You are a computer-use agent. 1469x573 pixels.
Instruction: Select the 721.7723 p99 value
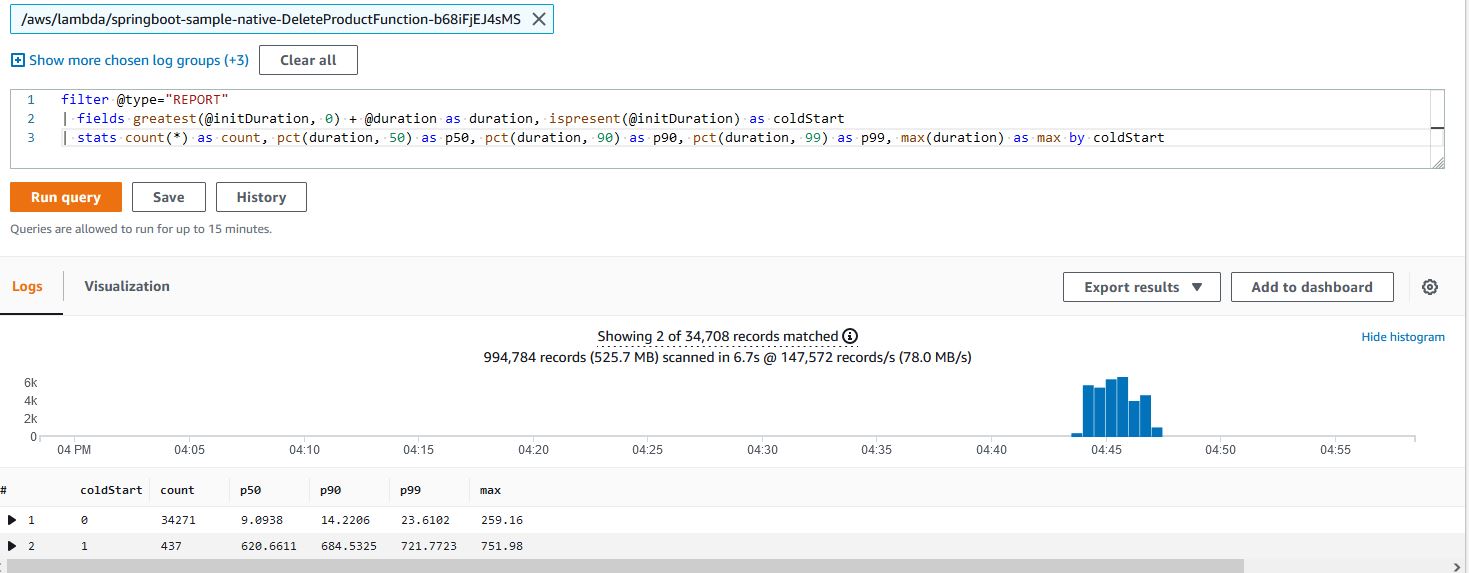[x=428, y=546]
